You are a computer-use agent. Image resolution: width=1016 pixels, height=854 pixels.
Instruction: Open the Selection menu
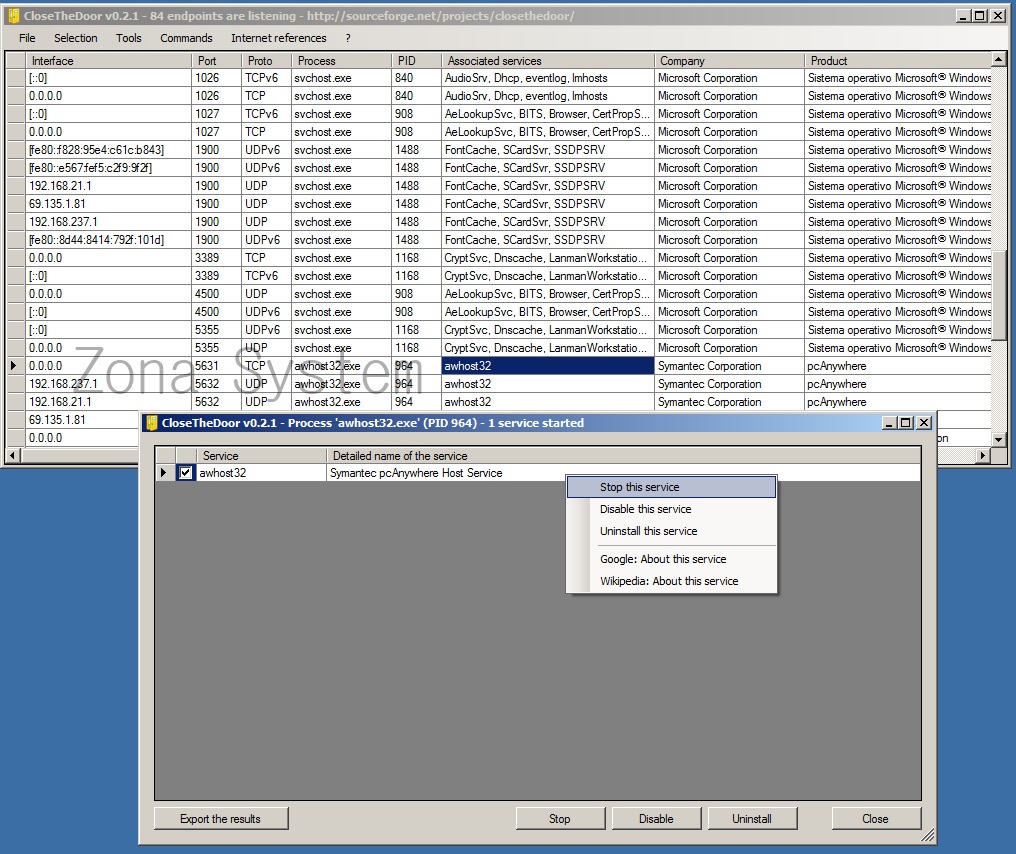pos(76,38)
